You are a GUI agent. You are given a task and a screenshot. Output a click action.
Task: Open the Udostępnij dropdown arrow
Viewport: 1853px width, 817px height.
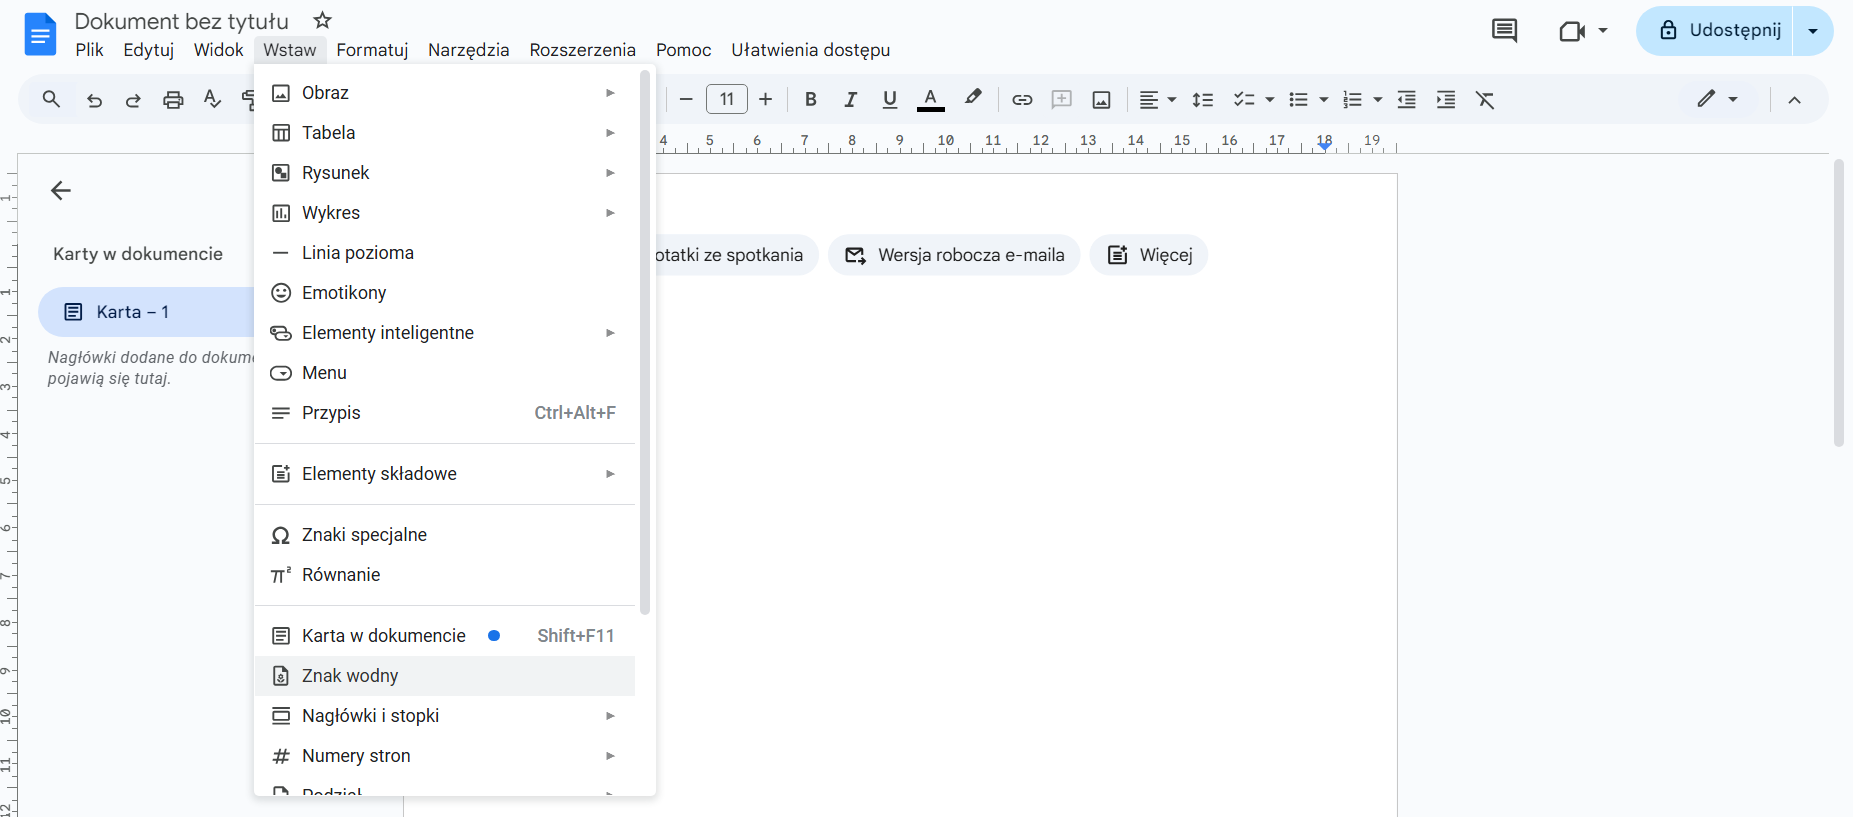click(x=1812, y=31)
